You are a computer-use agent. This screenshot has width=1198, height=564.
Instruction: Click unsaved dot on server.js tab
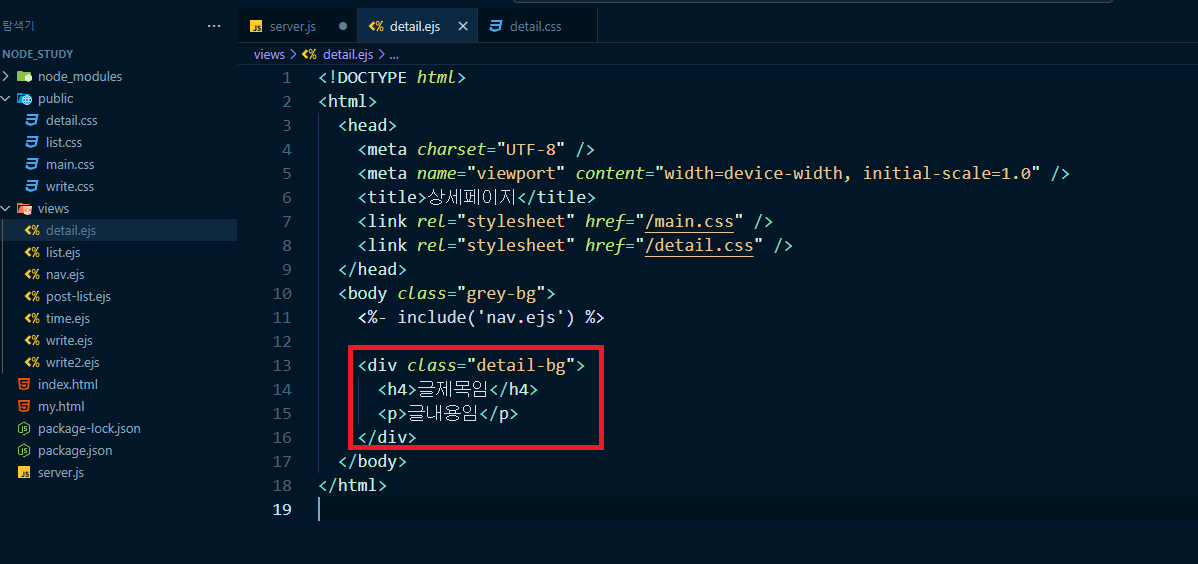pyautogui.click(x=343, y=26)
